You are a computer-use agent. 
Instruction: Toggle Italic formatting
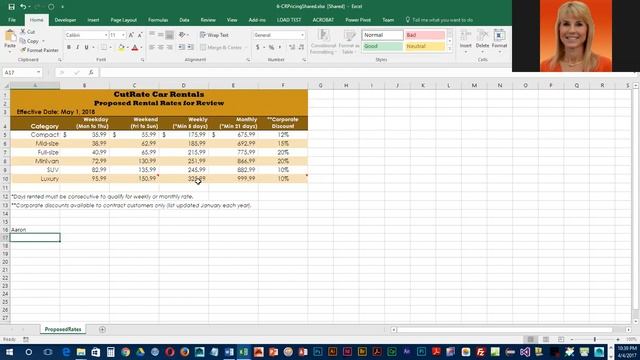click(x=78, y=47)
